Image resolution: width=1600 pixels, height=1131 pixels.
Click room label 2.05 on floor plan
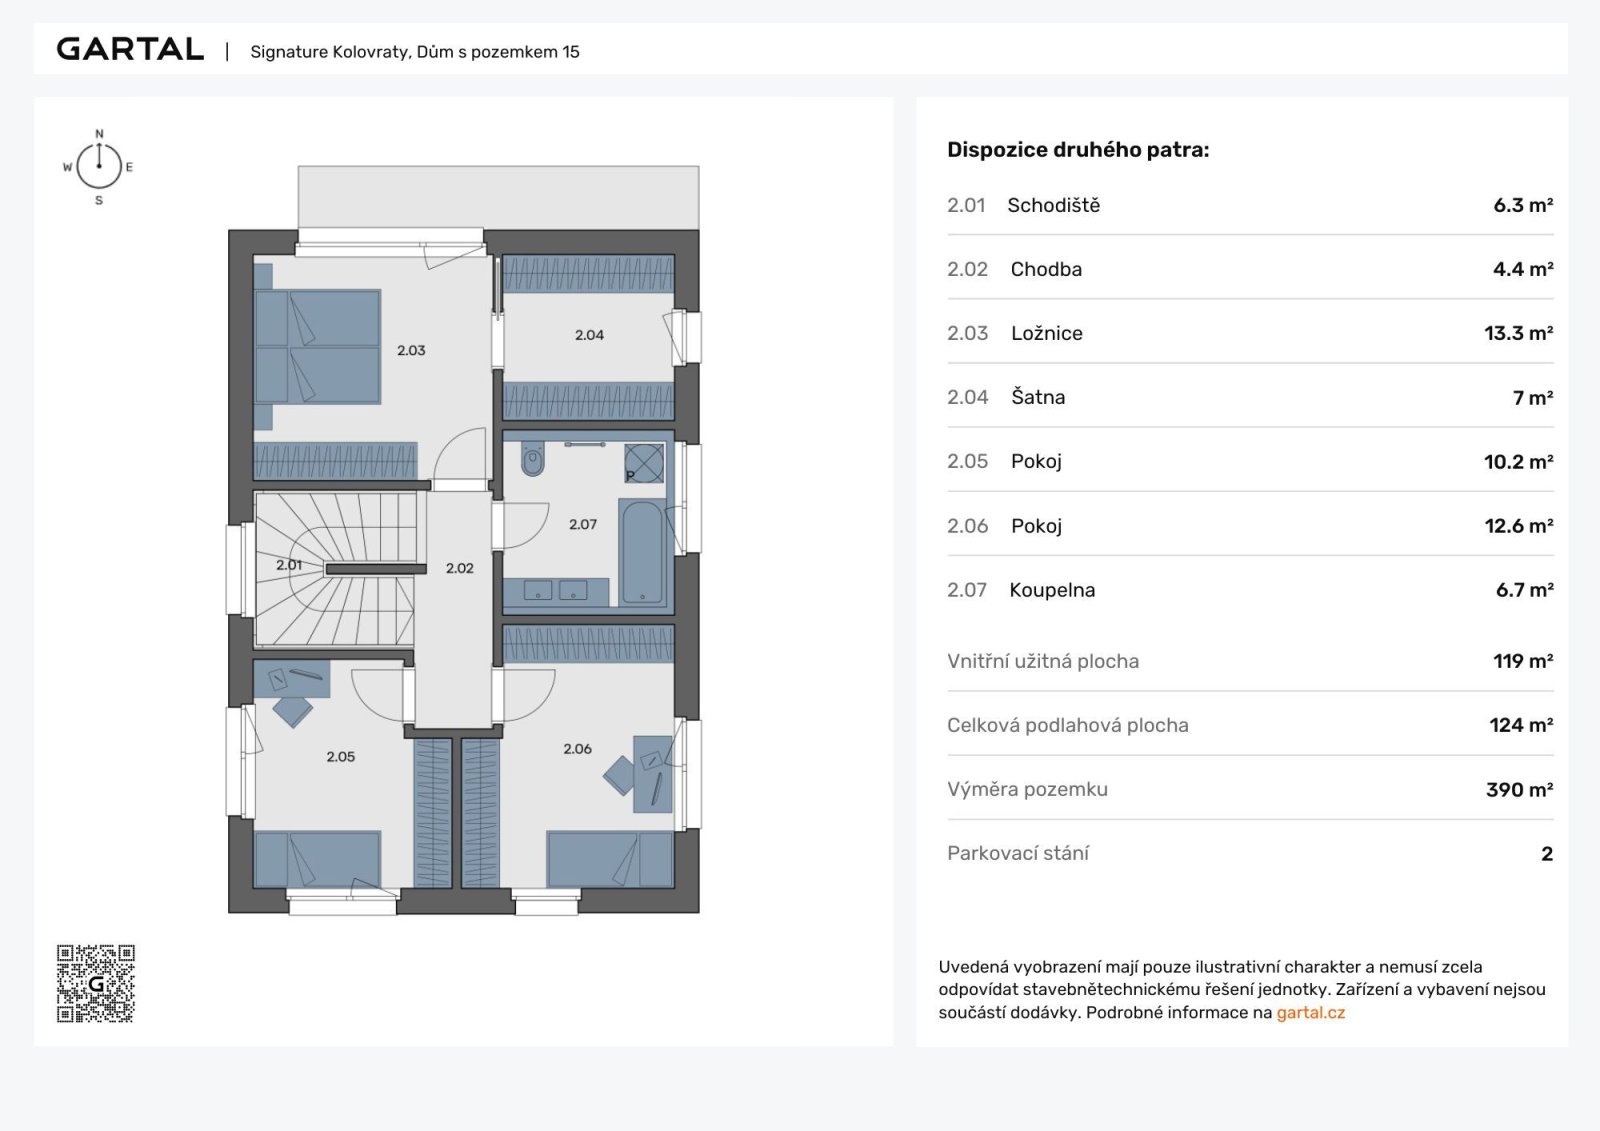point(340,757)
